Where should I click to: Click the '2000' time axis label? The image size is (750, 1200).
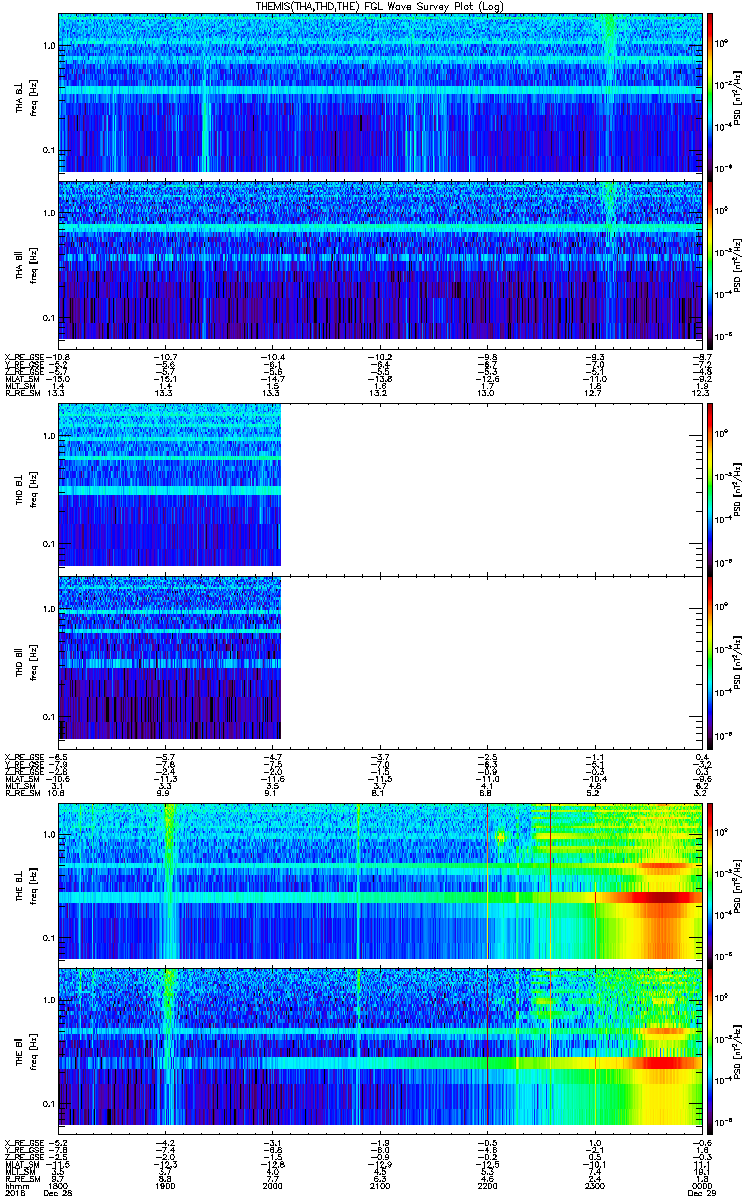coord(272,1185)
